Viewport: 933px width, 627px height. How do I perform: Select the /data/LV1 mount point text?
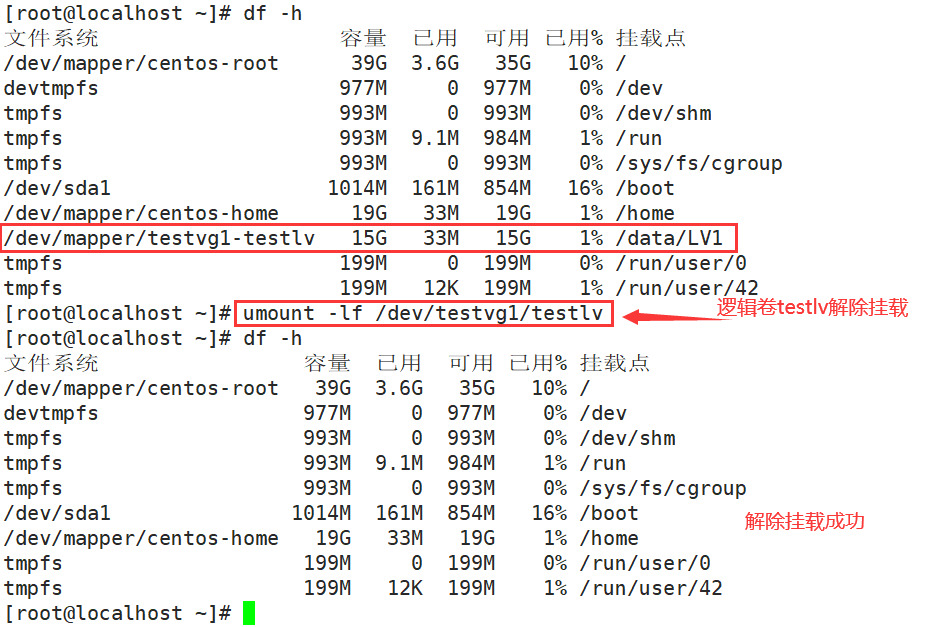pos(669,239)
